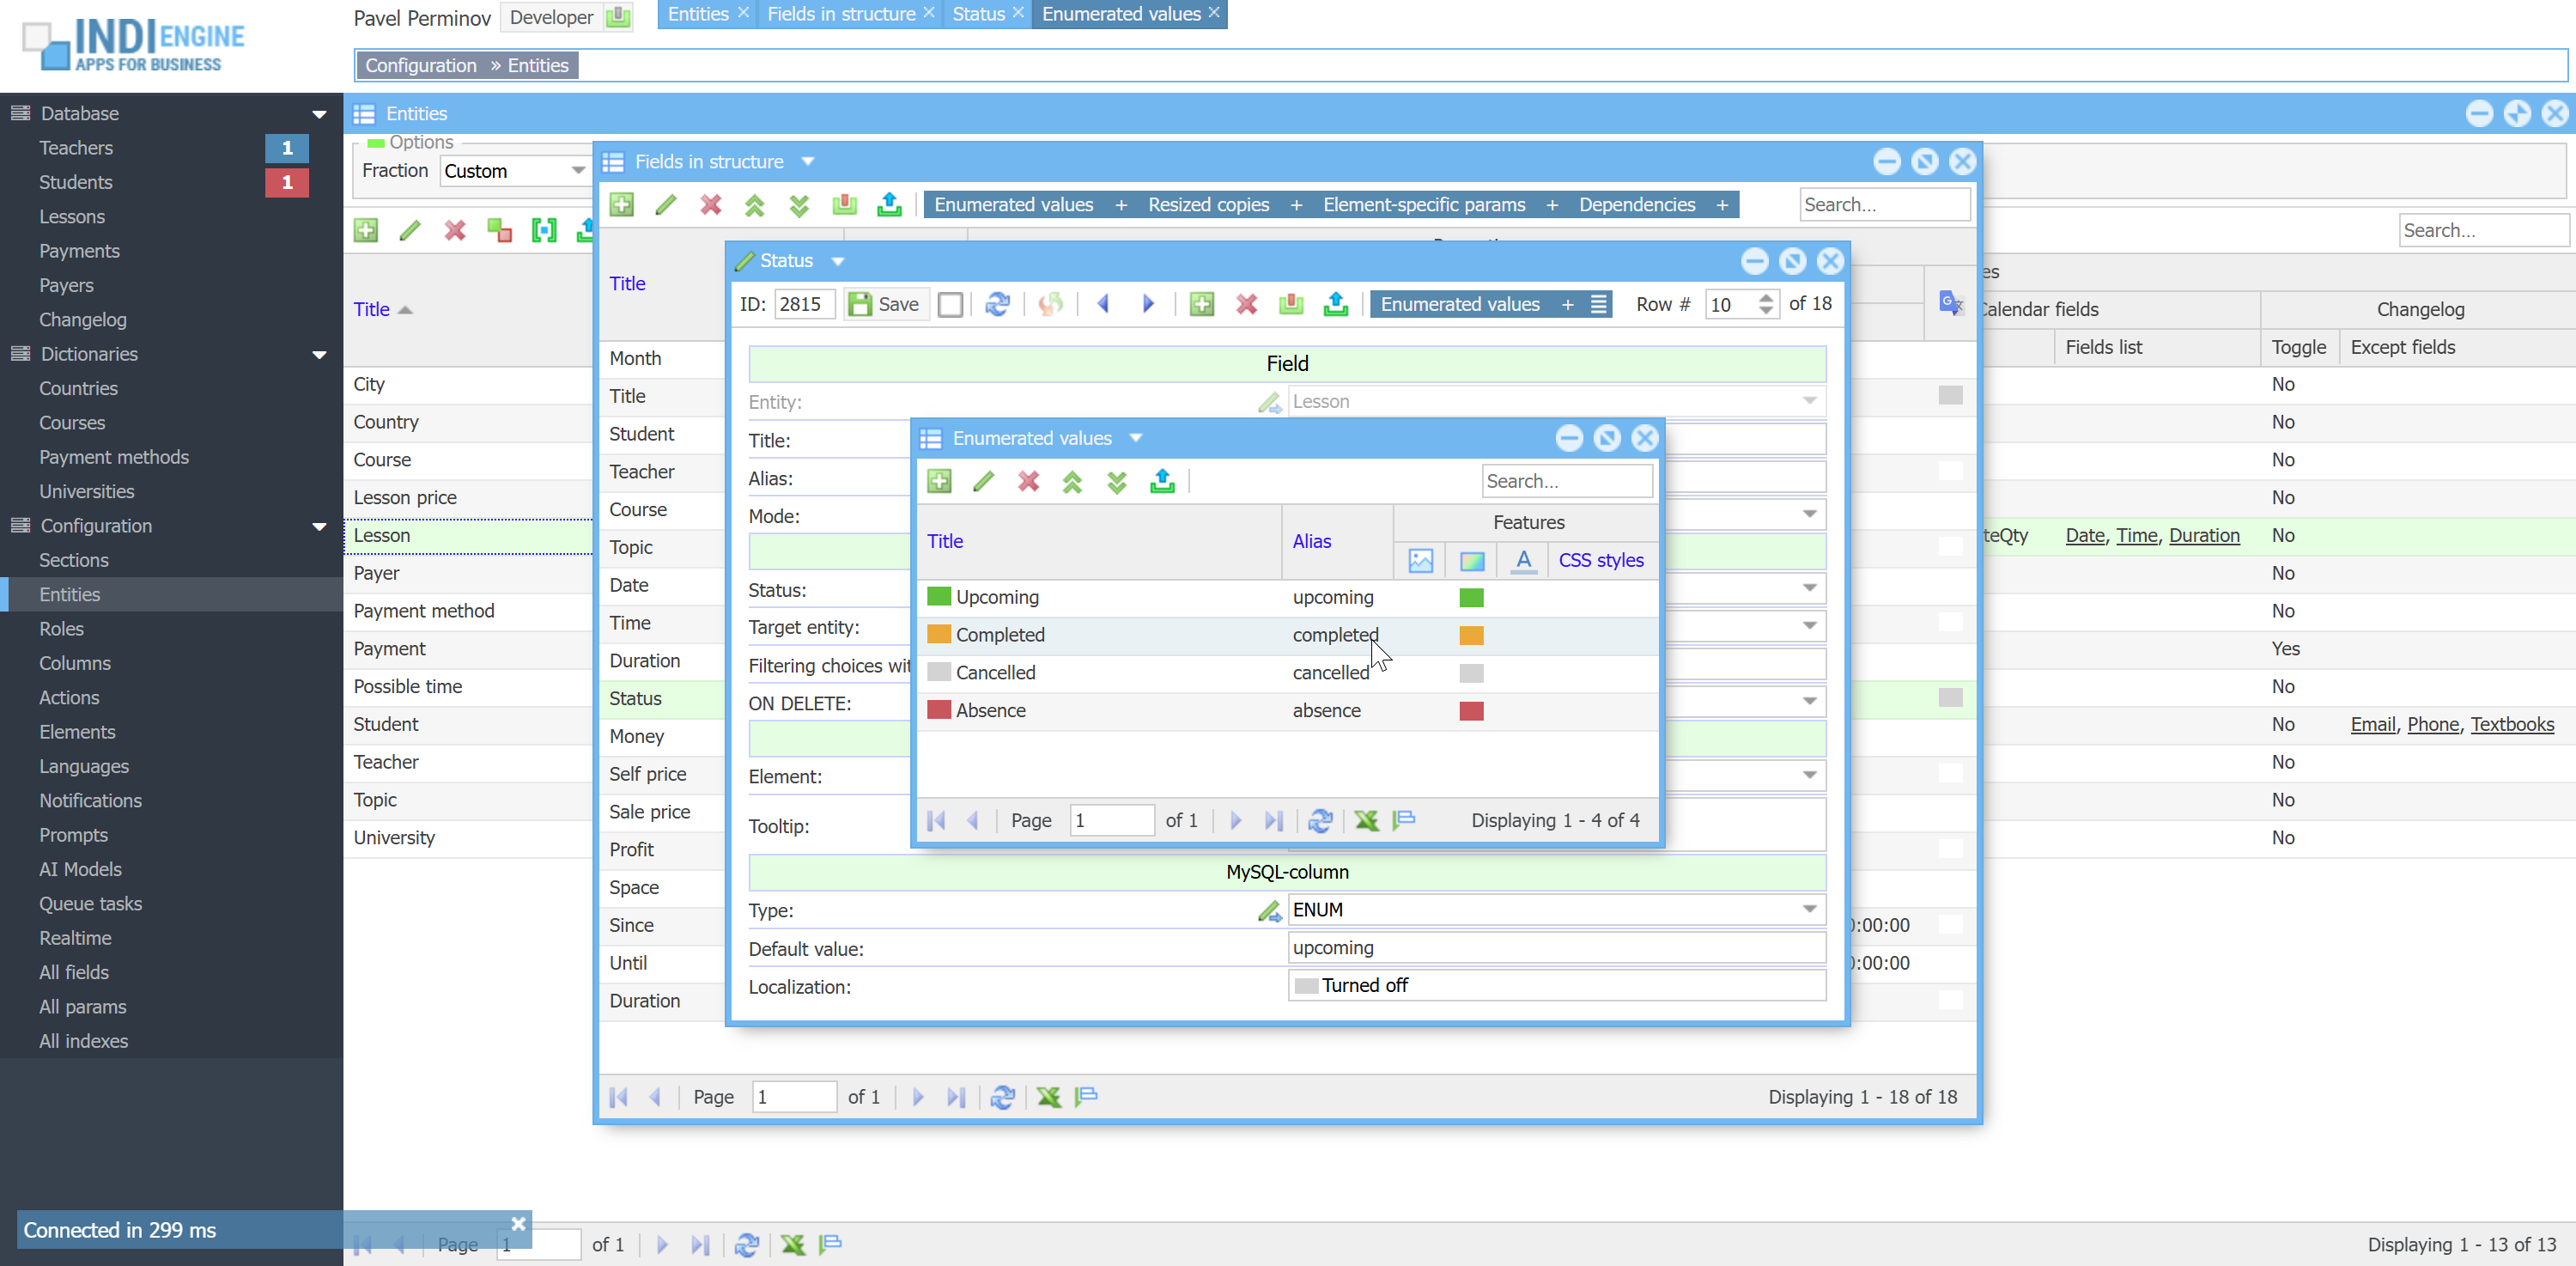The width and height of the screenshot is (2576, 1266).
Task: Open the Textbooks link in Student row
Action: [x=2511, y=724]
